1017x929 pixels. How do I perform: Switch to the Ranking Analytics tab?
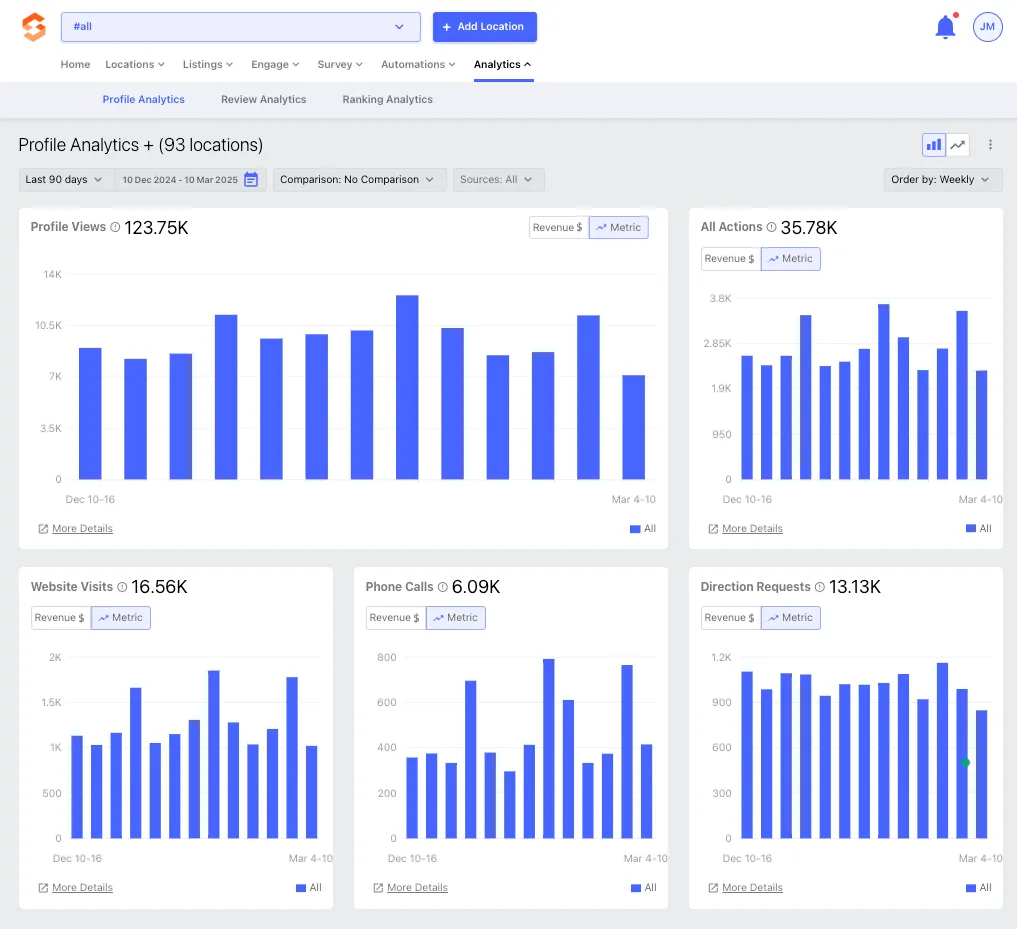(x=387, y=99)
